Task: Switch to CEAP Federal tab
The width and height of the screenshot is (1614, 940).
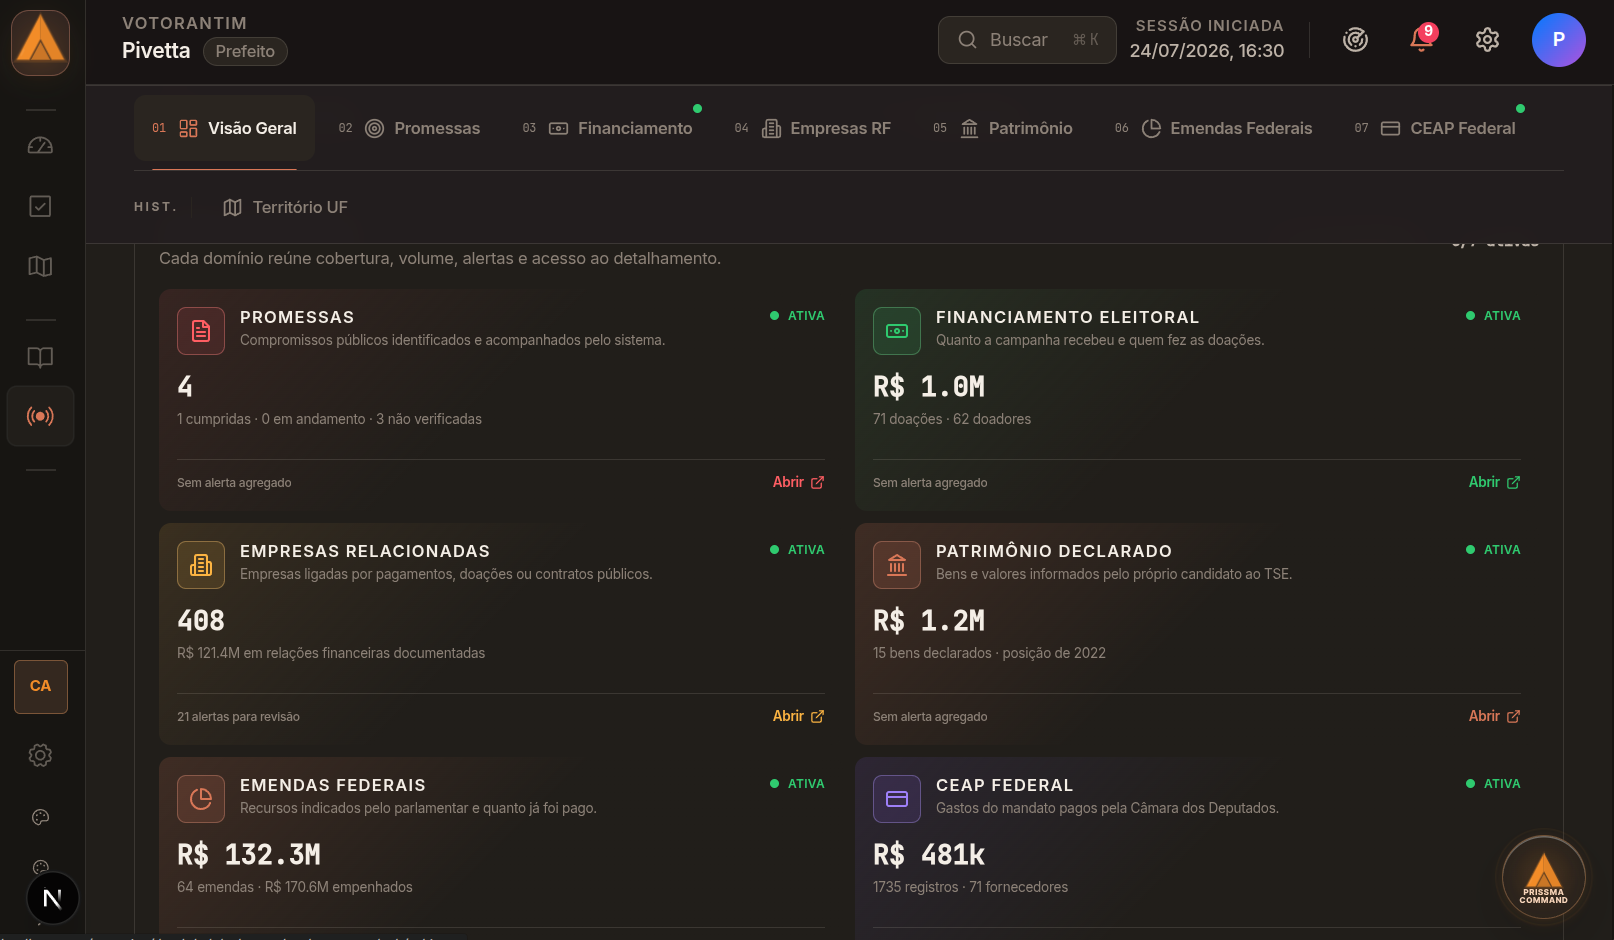Action: tap(1435, 128)
